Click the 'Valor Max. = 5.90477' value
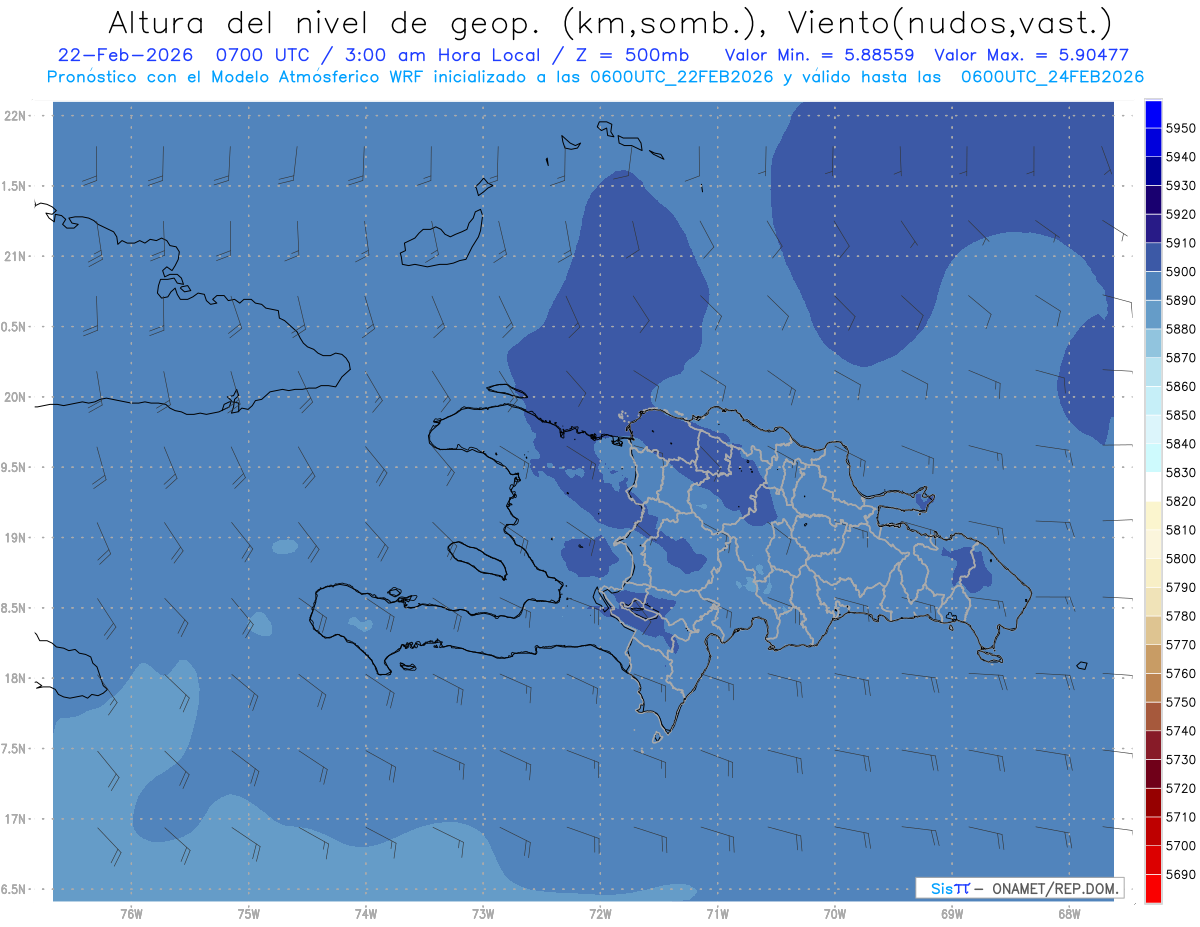 [x=1031, y=55]
